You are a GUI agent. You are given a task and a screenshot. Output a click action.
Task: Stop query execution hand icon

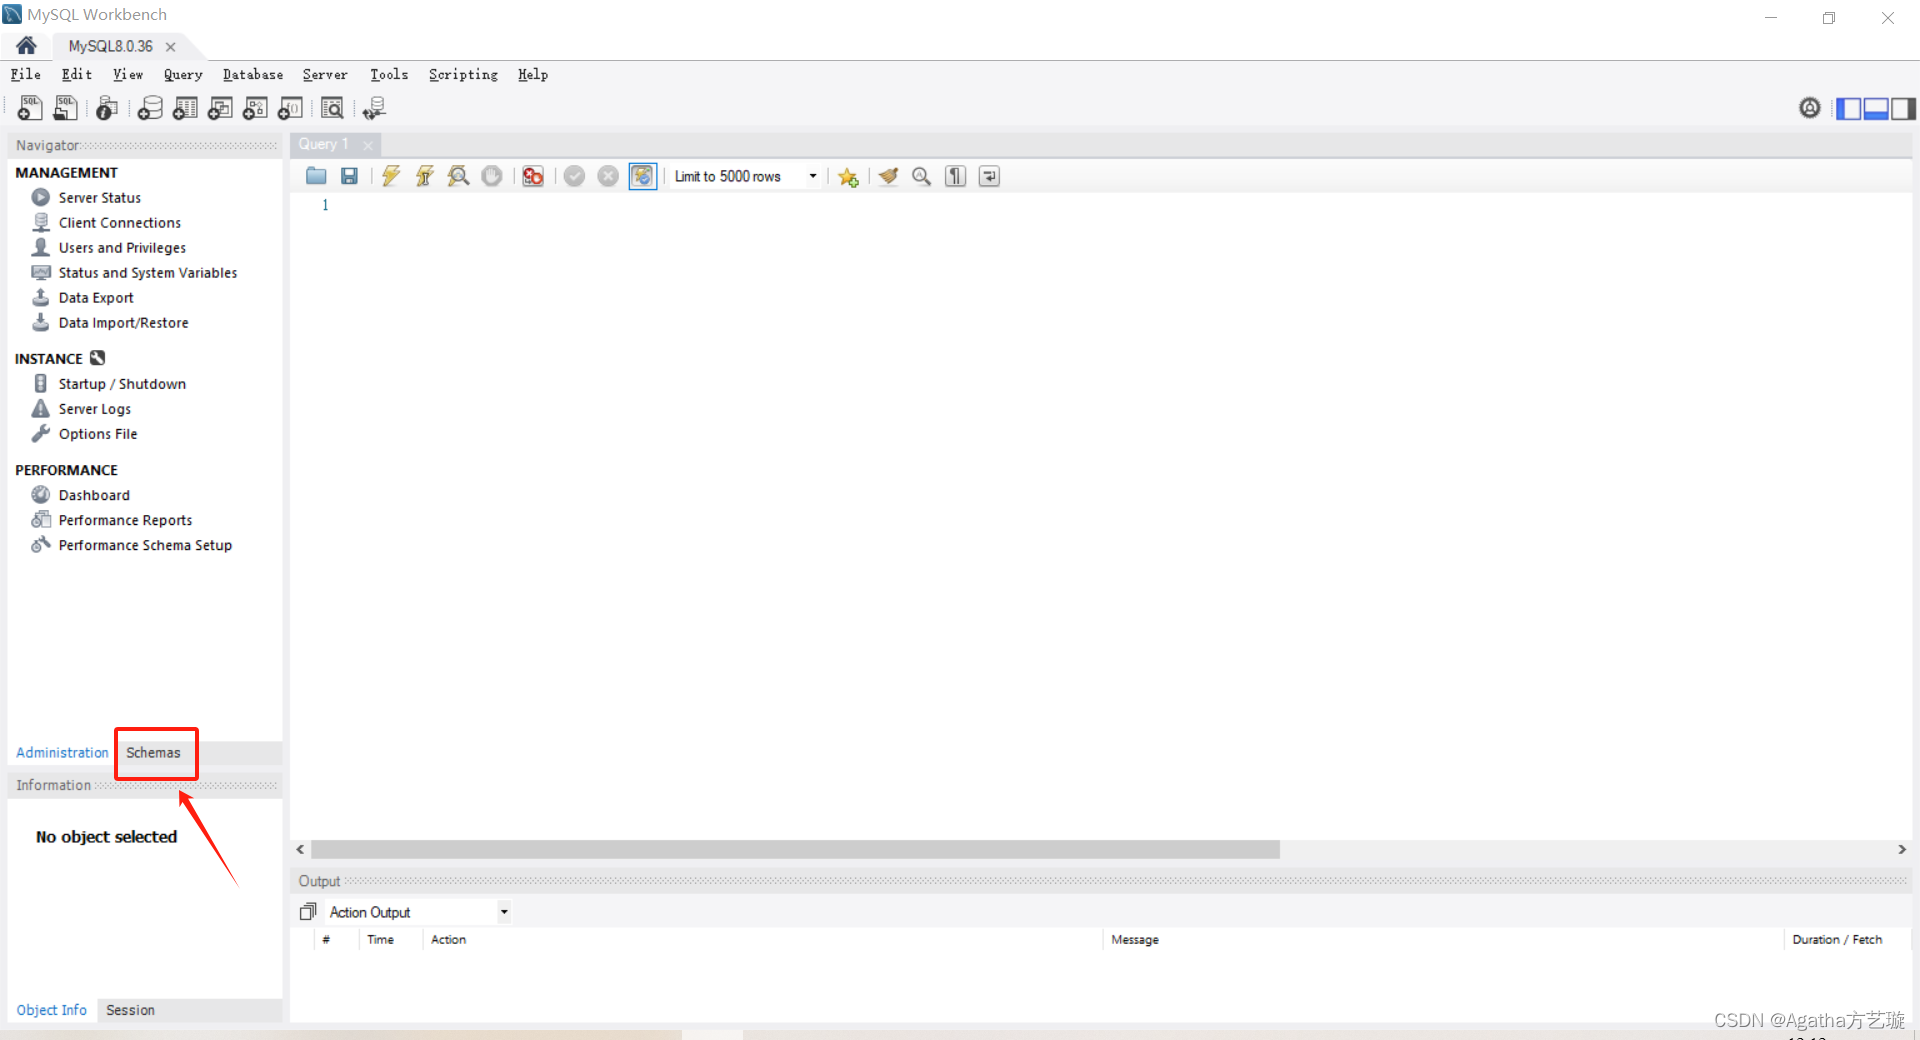(492, 176)
